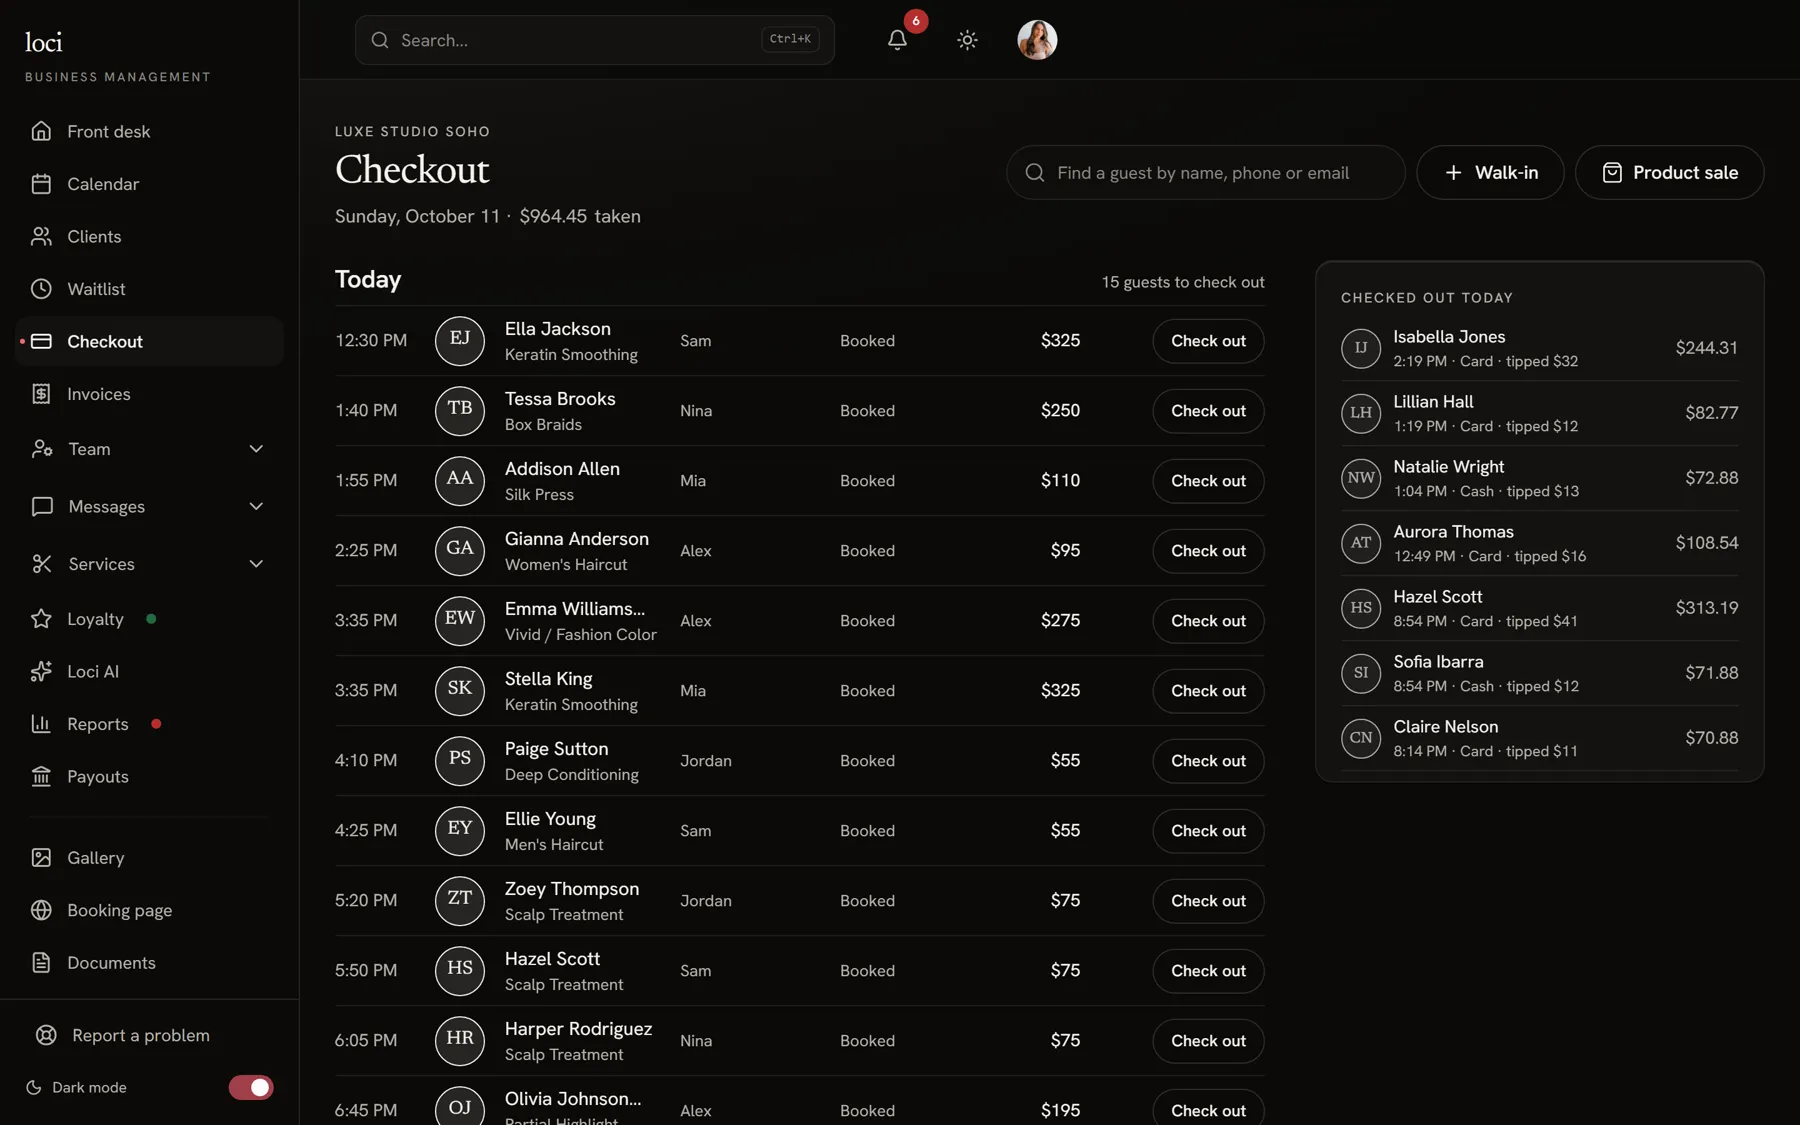1800x1125 pixels.
Task: Go to Calendar in the sidebar
Action: click(x=149, y=184)
